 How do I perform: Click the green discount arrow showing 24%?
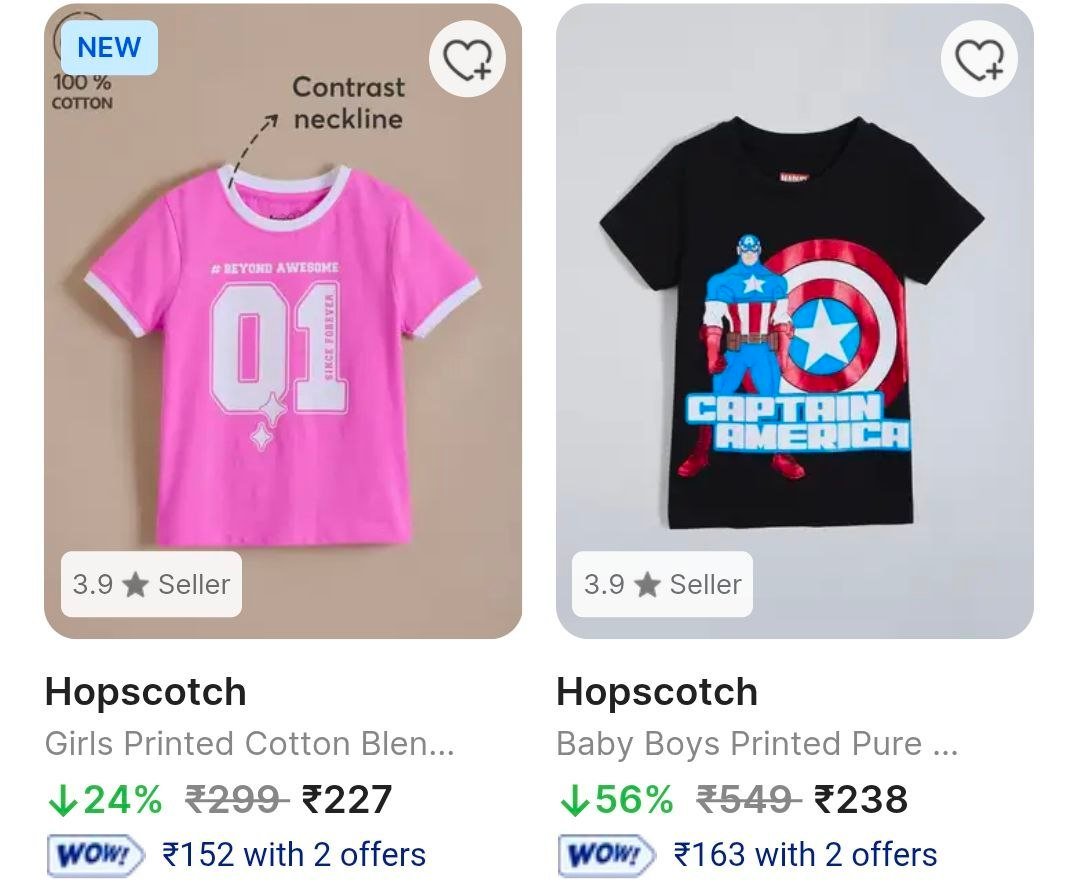[62, 800]
